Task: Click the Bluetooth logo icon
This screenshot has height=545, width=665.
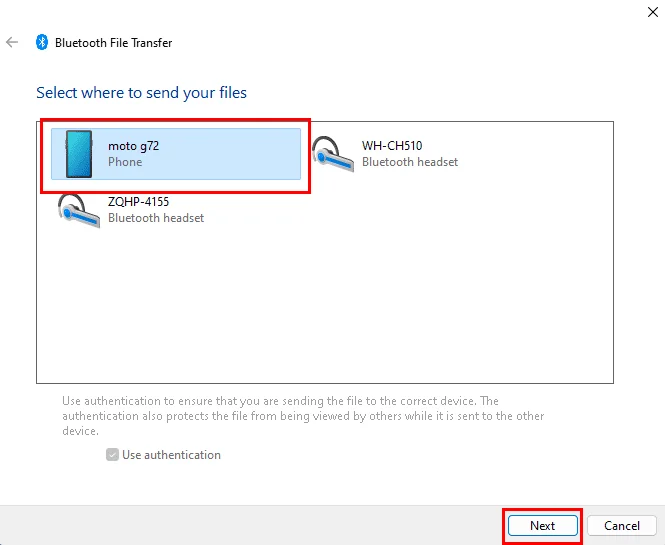Action: pyautogui.click(x=42, y=42)
